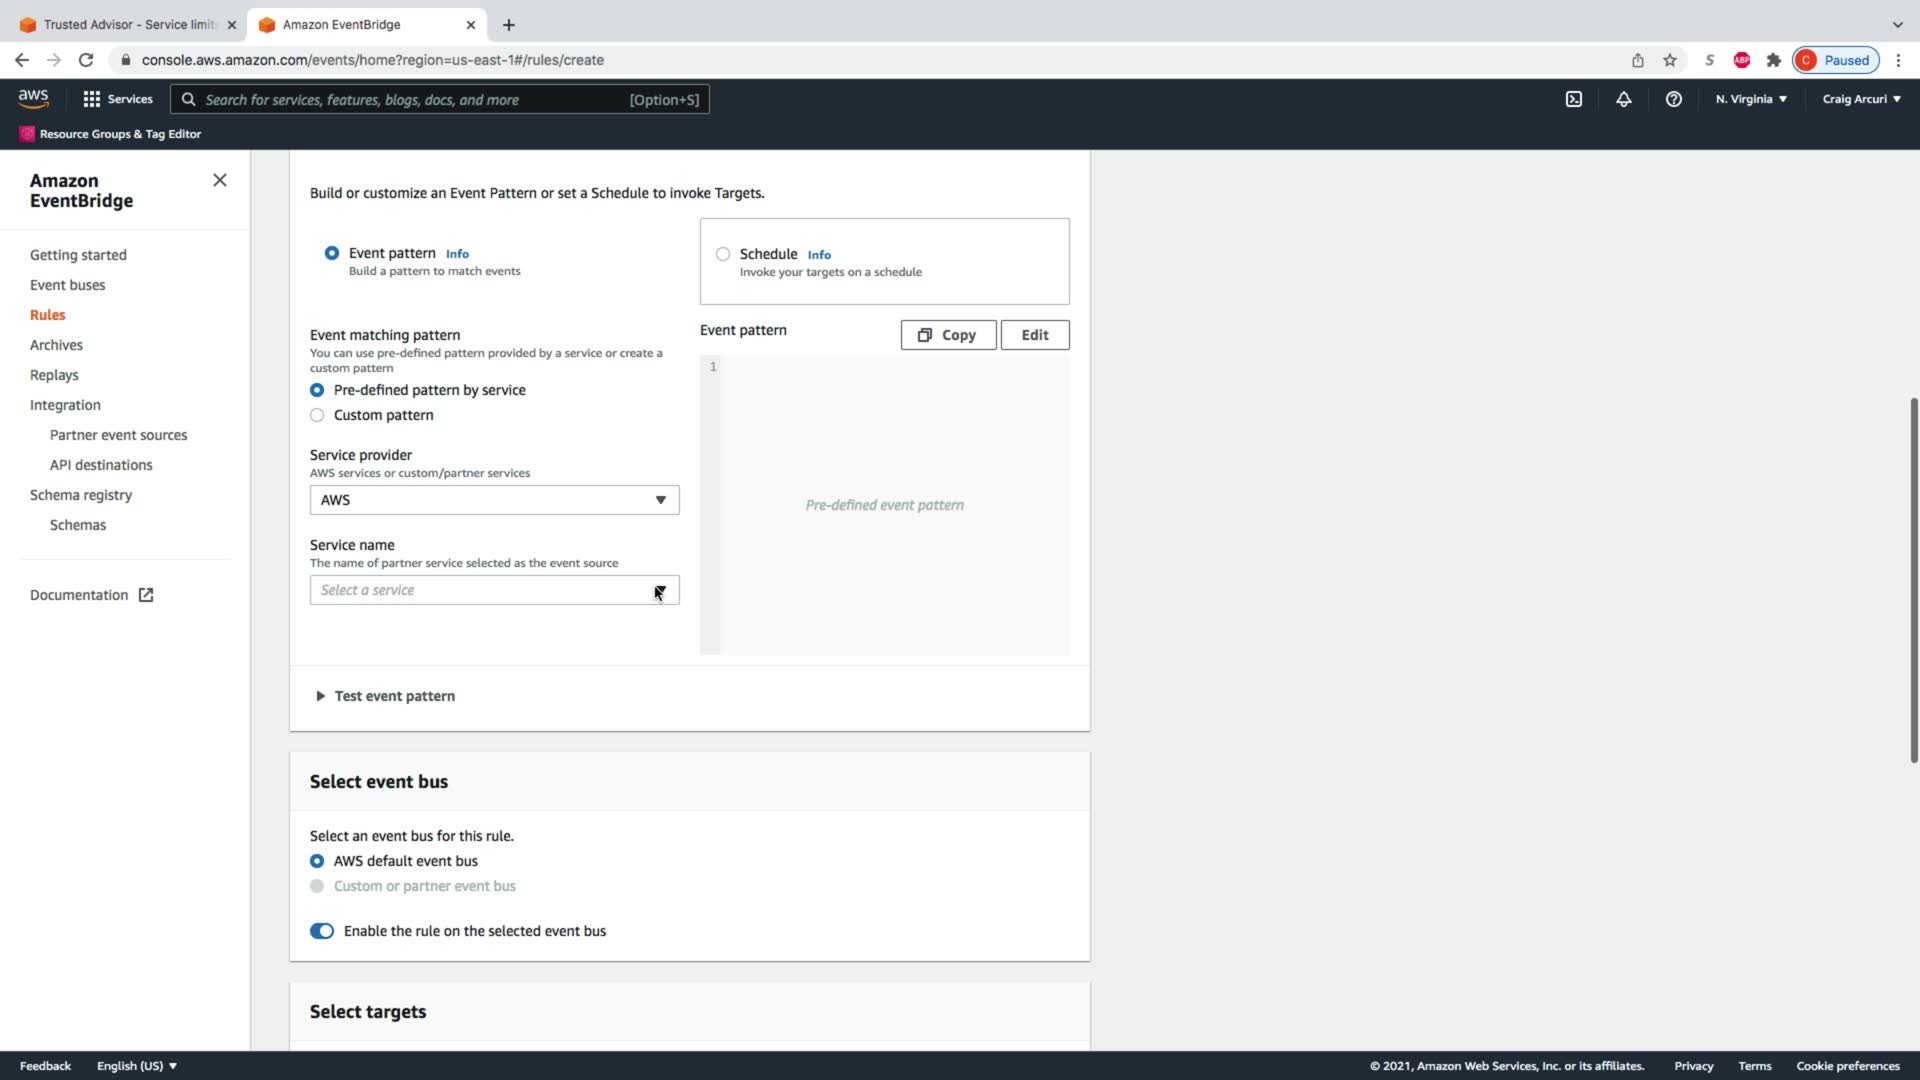
Task: Open Archives in the sidebar
Action: coord(56,345)
